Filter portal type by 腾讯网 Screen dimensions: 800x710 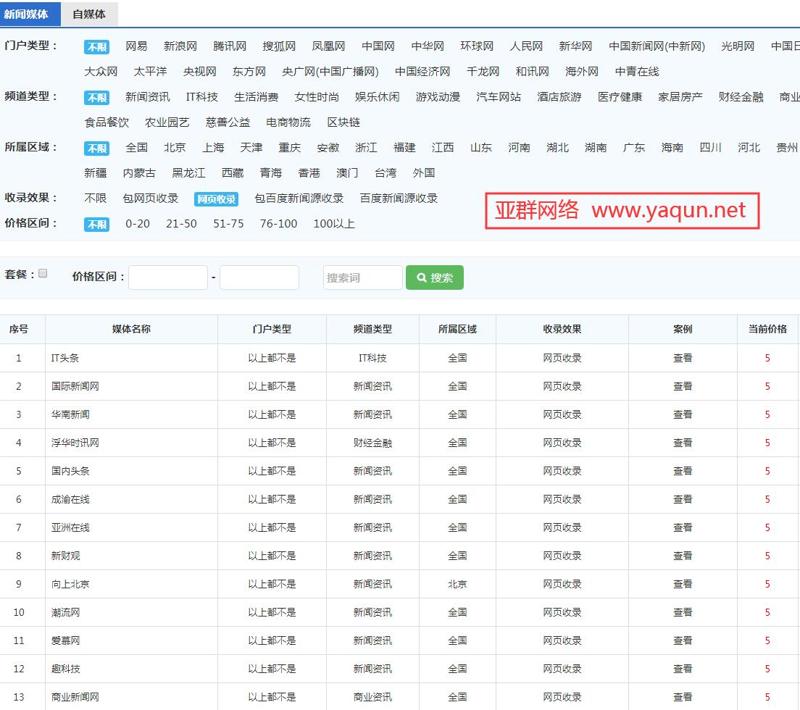click(230, 46)
